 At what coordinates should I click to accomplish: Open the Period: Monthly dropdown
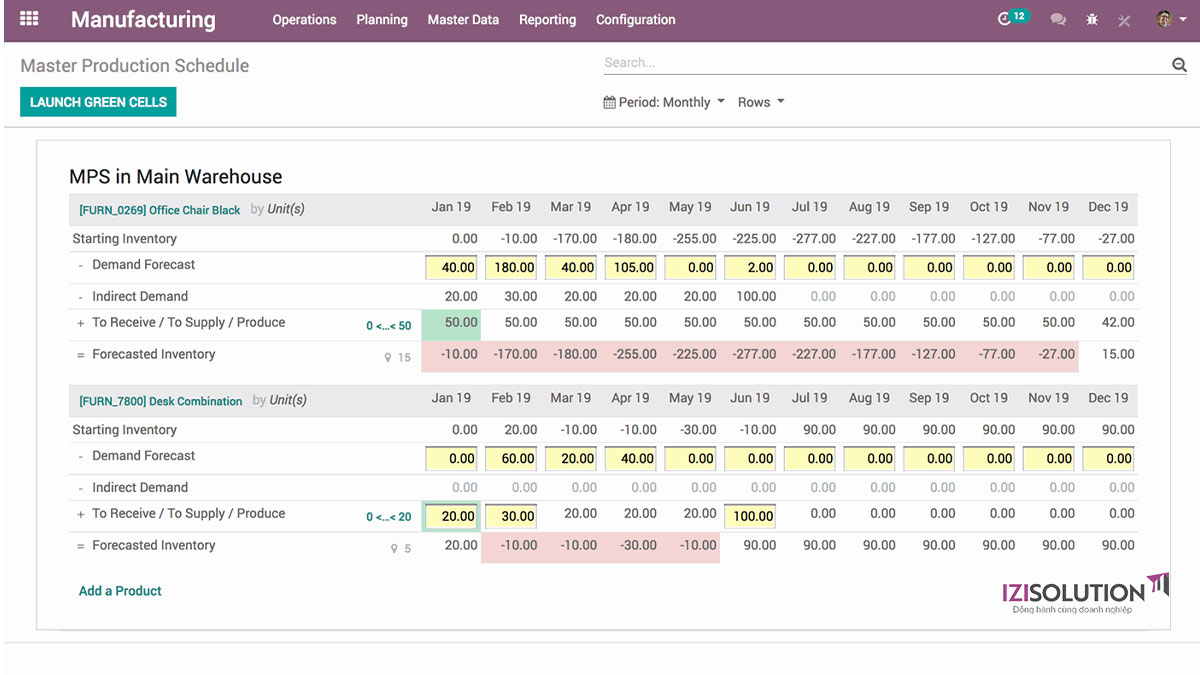[664, 102]
